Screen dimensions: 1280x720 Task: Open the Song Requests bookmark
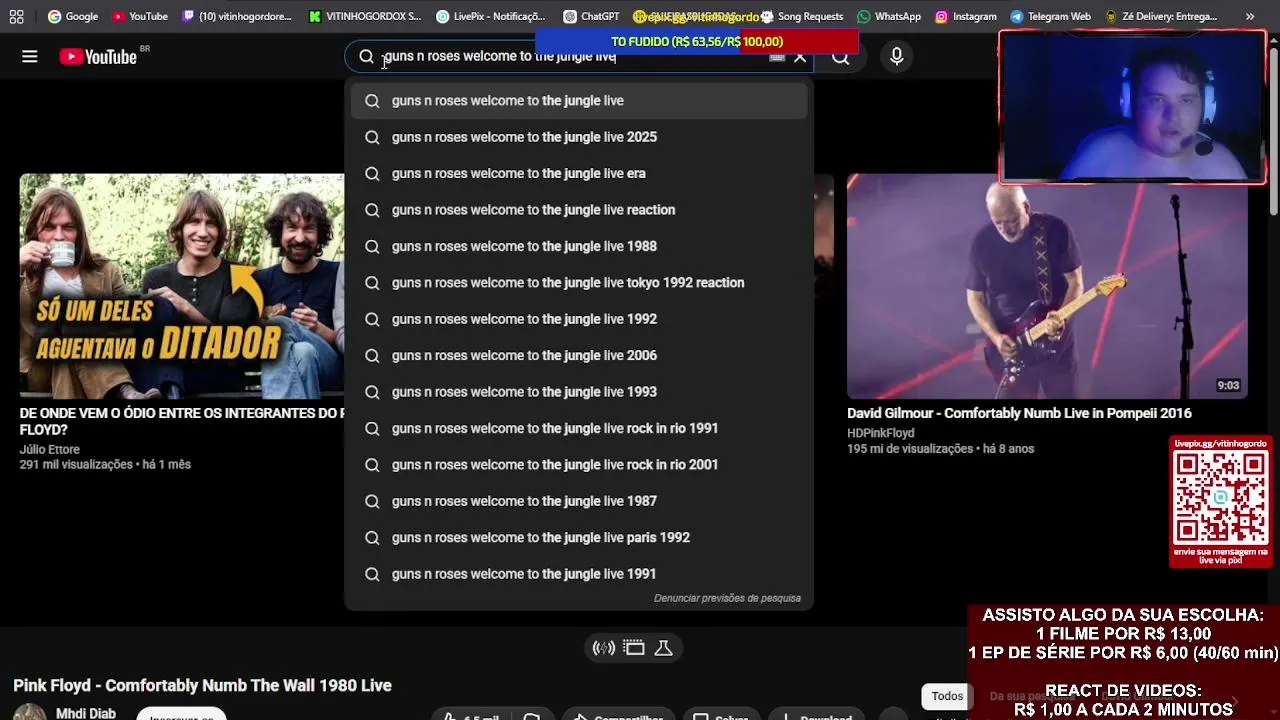(x=802, y=16)
